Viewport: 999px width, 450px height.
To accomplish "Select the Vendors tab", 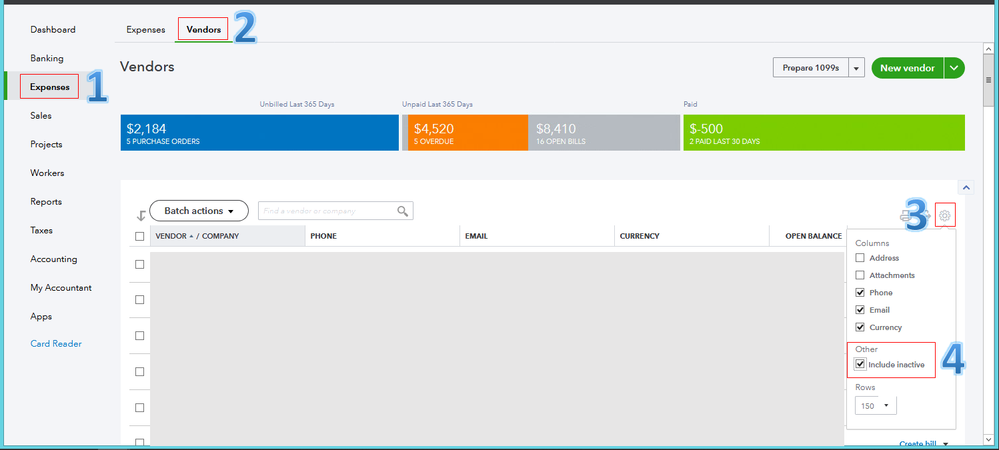I will (204, 29).
